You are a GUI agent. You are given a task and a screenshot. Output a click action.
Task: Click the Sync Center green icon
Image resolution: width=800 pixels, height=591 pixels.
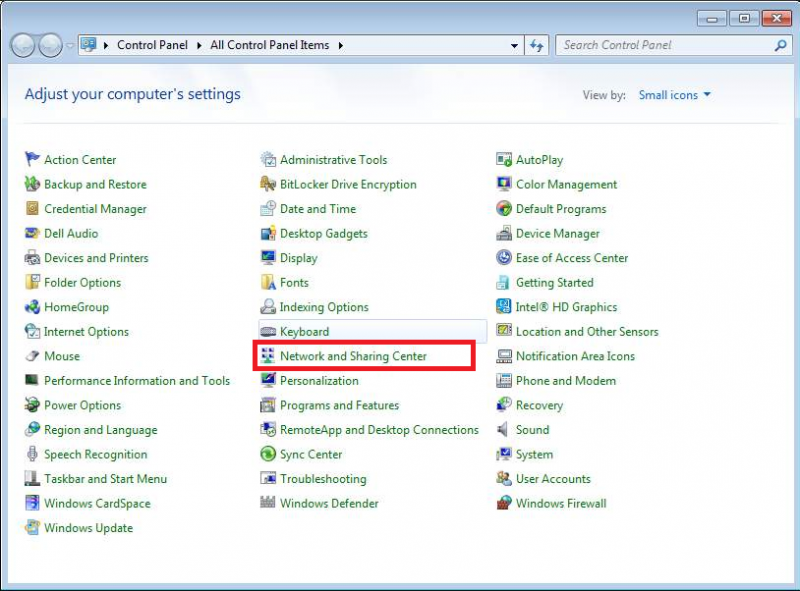(268, 454)
